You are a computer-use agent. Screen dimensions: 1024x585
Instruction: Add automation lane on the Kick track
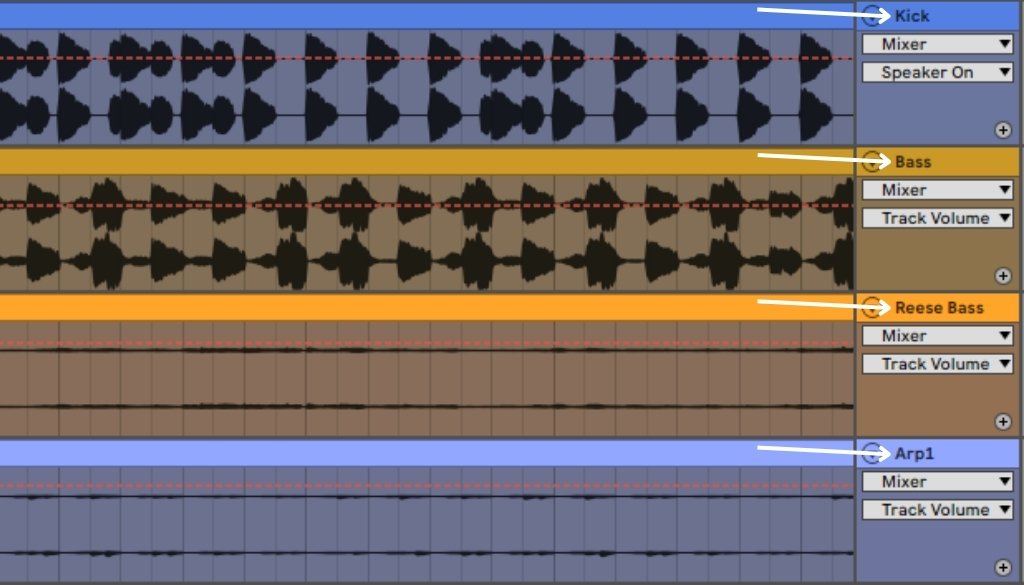click(1003, 130)
